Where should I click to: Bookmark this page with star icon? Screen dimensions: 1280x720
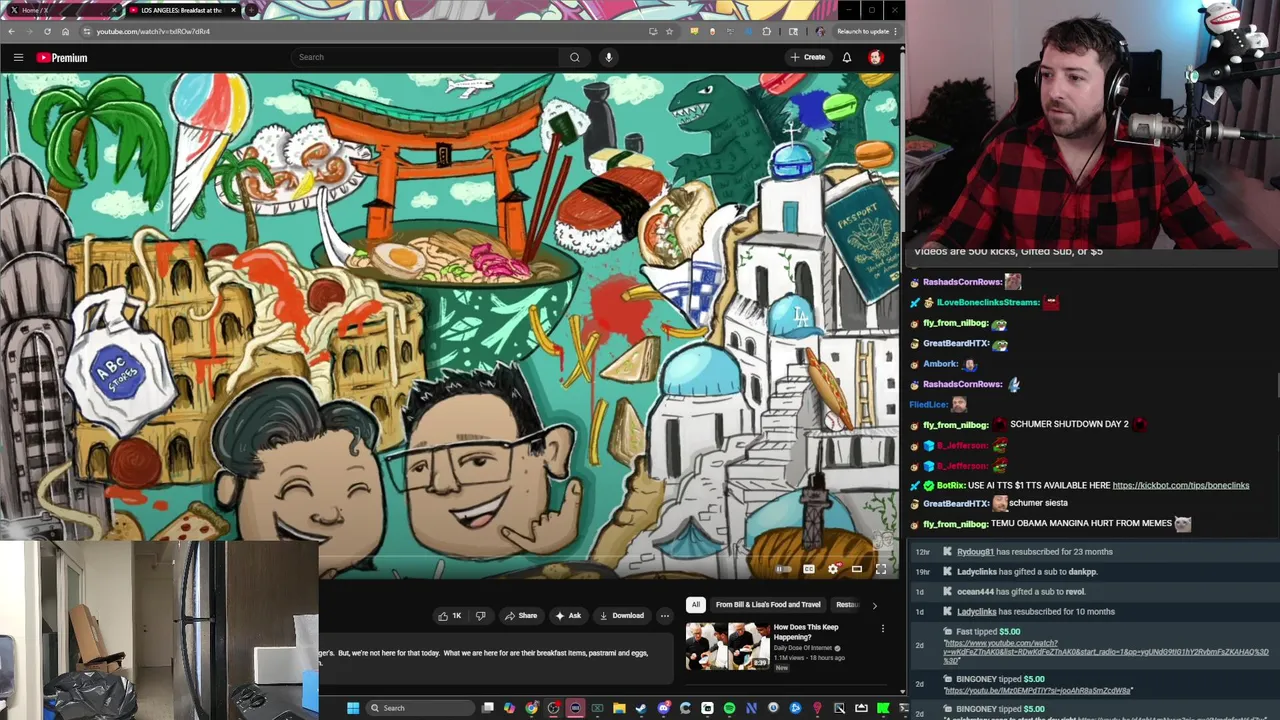(x=669, y=31)
